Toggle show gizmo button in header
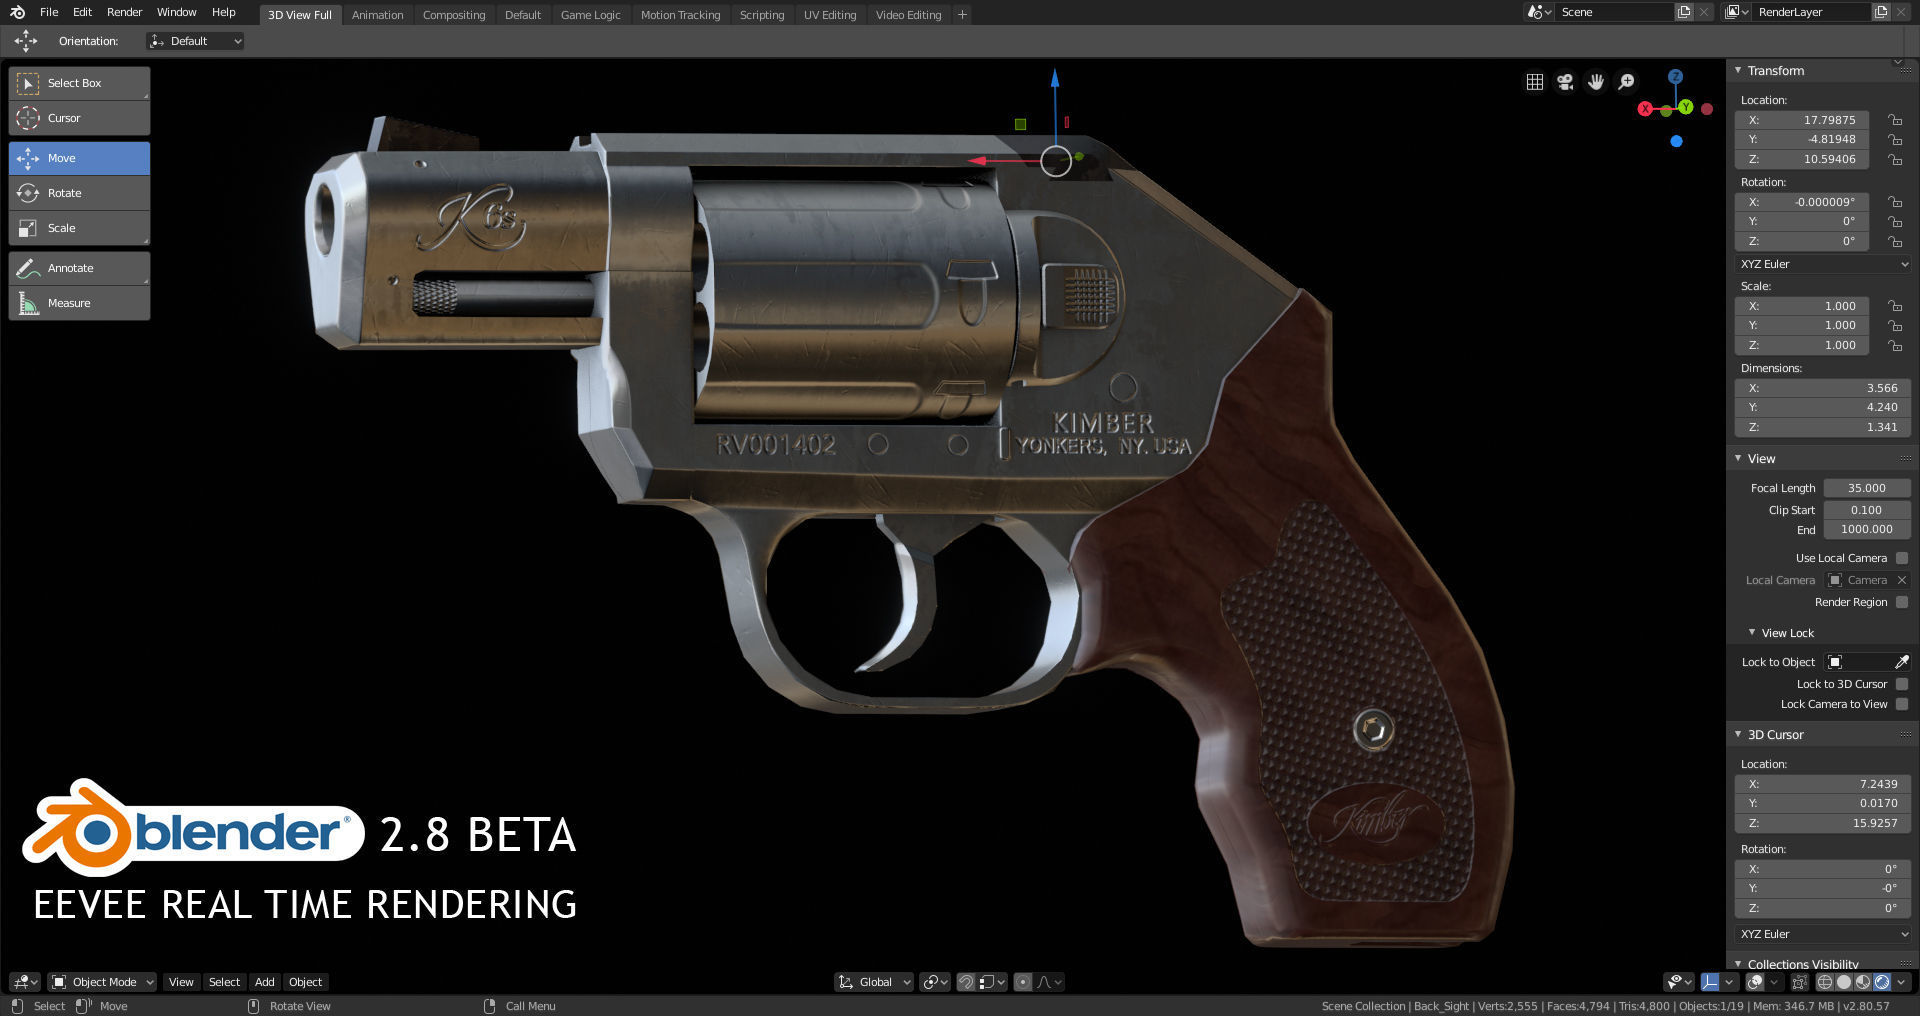This screenshot has height=1016, width=1920. tap(1710, 982)
